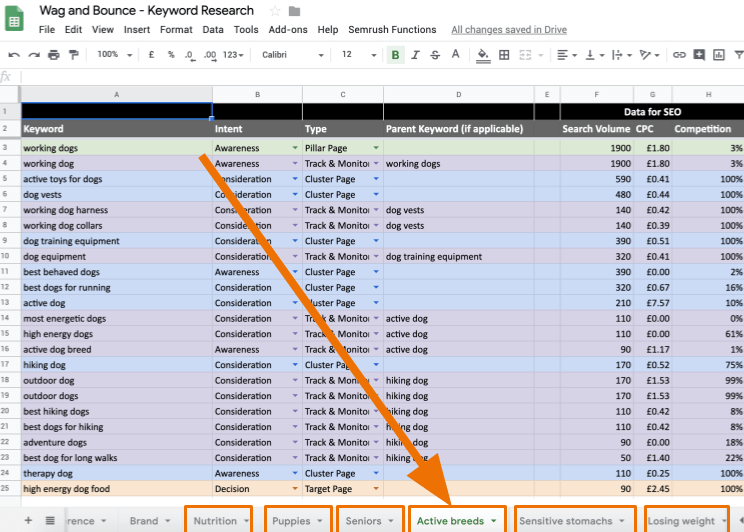Open Type dropdown for working dogs row
Screen dimensions: 744x532
tap(376, 148)
